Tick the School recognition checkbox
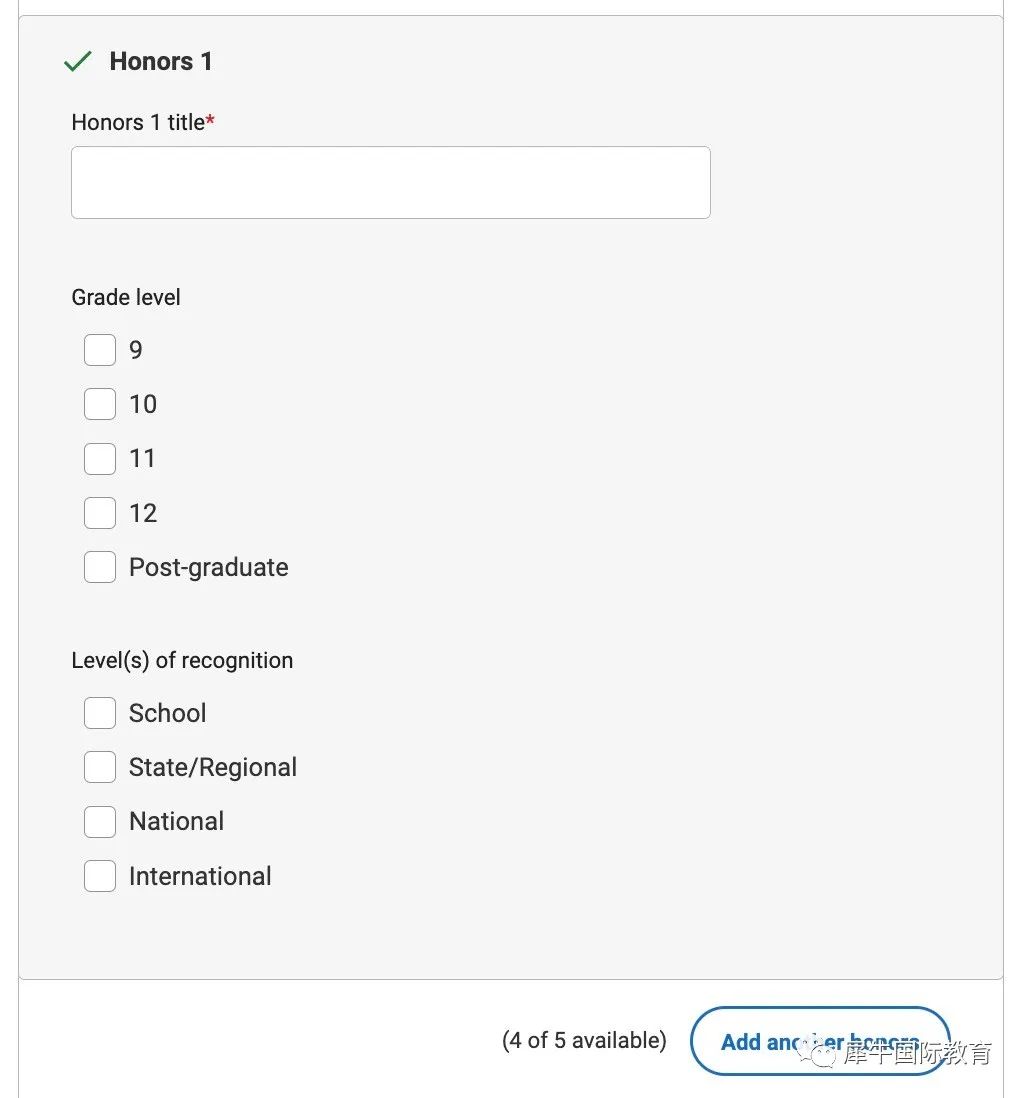 100,713
